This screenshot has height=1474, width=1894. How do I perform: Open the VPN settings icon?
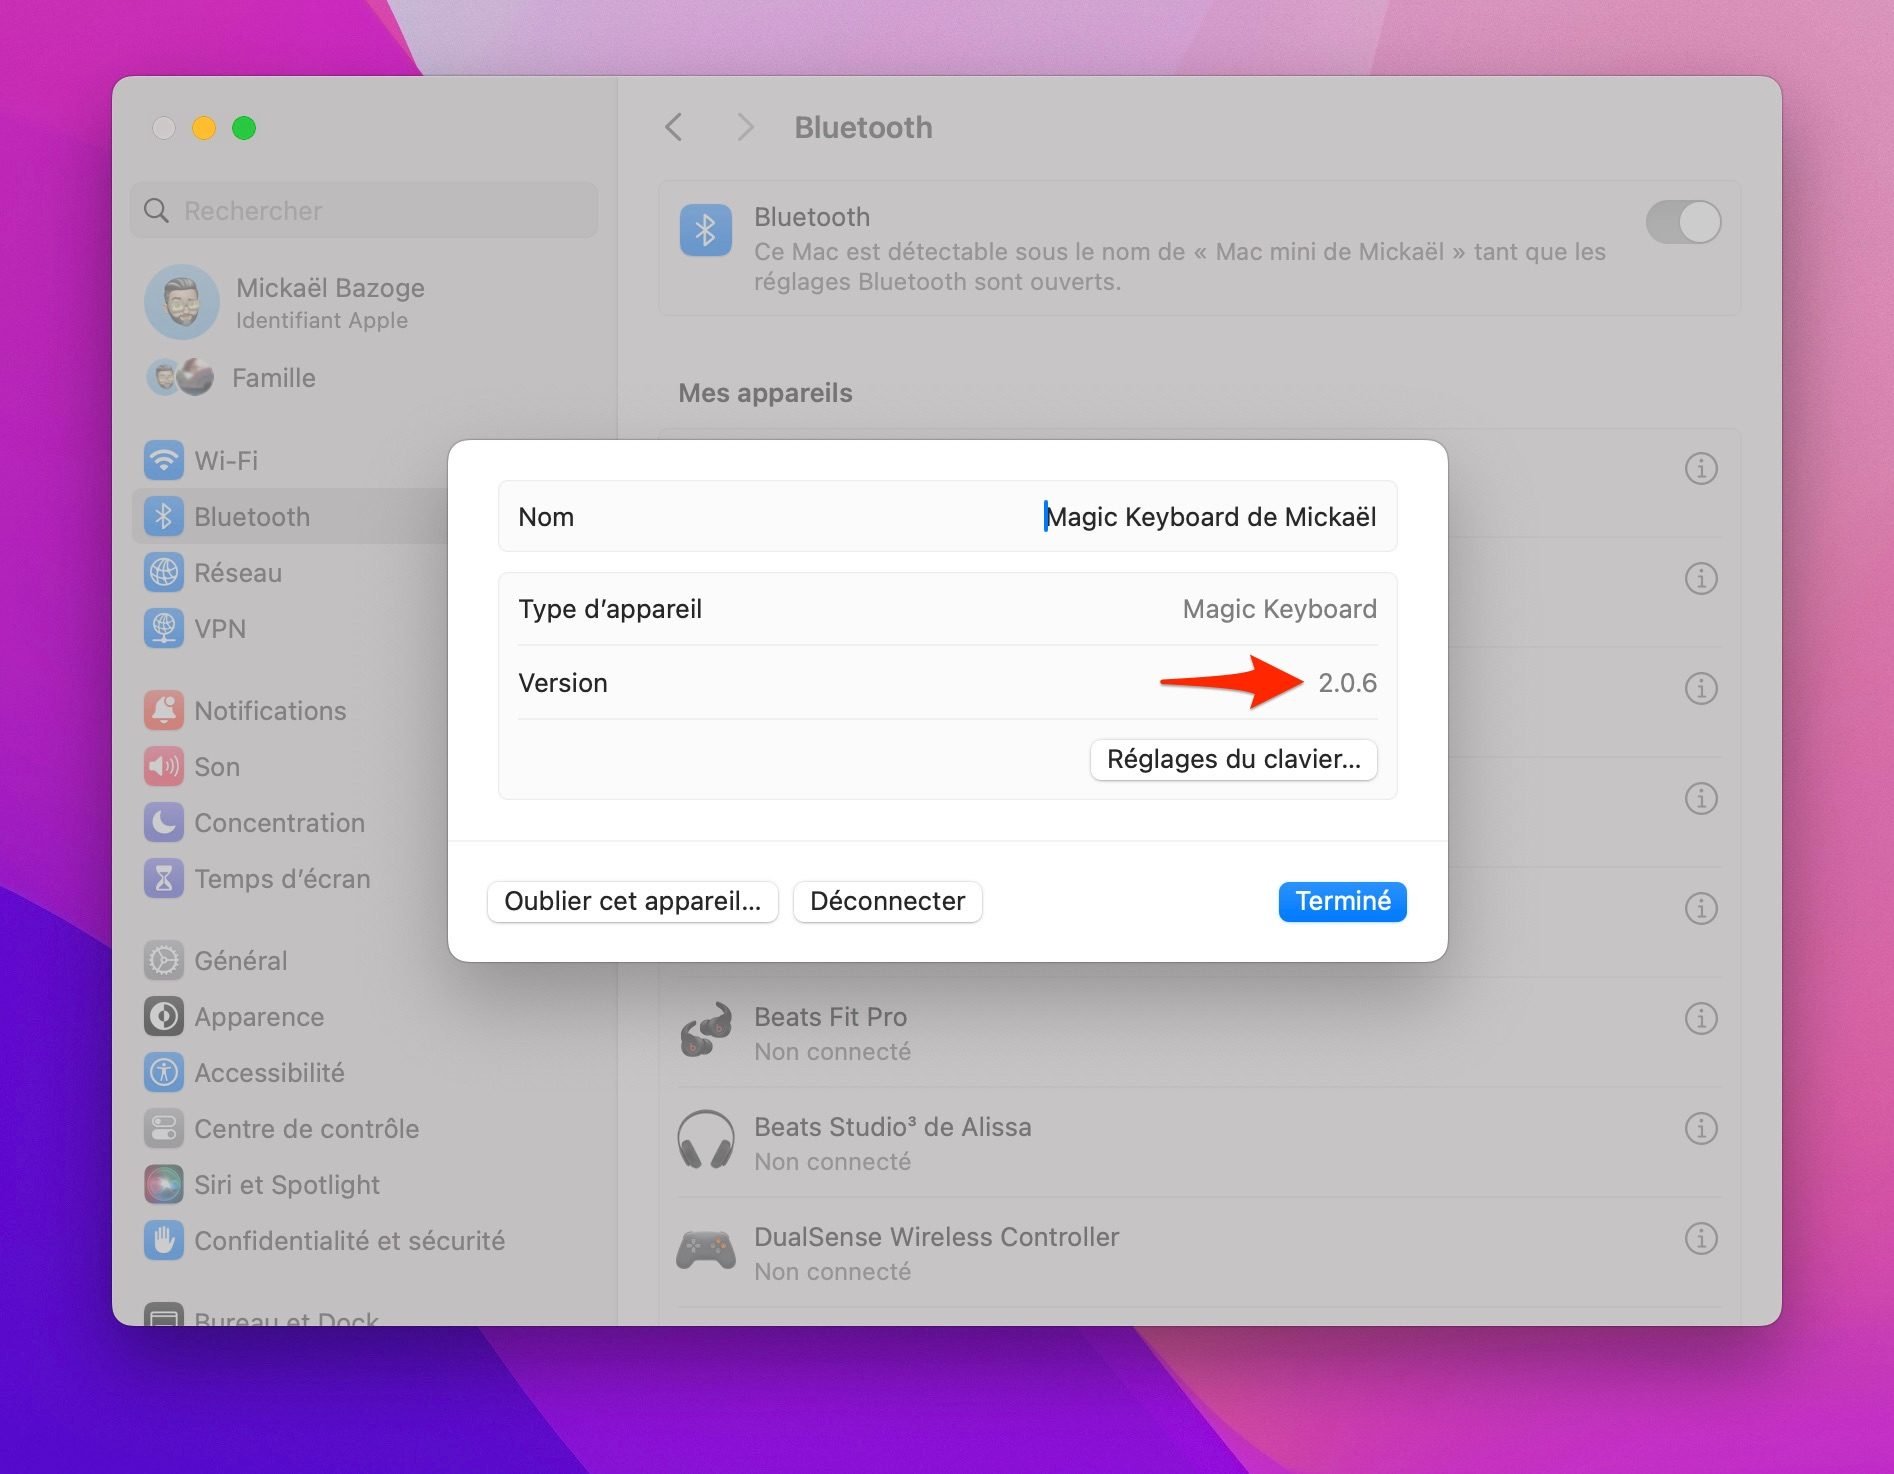pyautogui.click(x=164, y=628)
